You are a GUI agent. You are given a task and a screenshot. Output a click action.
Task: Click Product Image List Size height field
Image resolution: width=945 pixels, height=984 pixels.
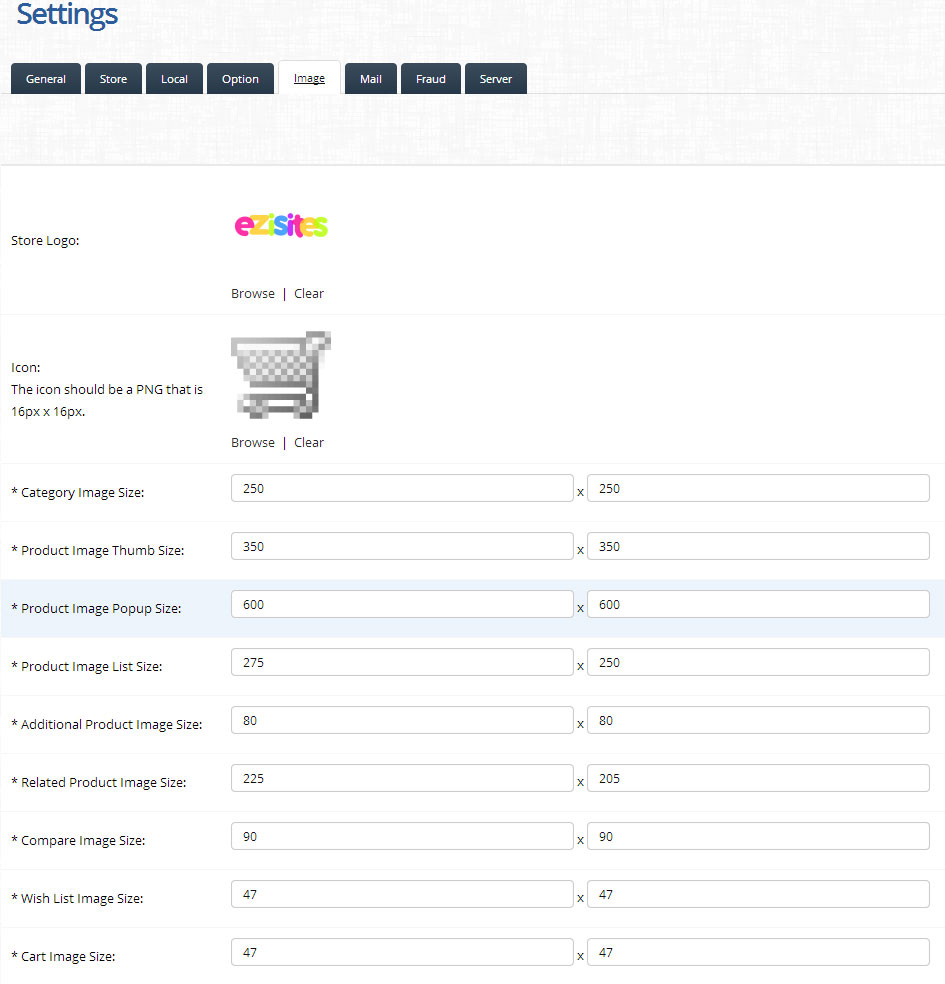(x=758, y=662)
